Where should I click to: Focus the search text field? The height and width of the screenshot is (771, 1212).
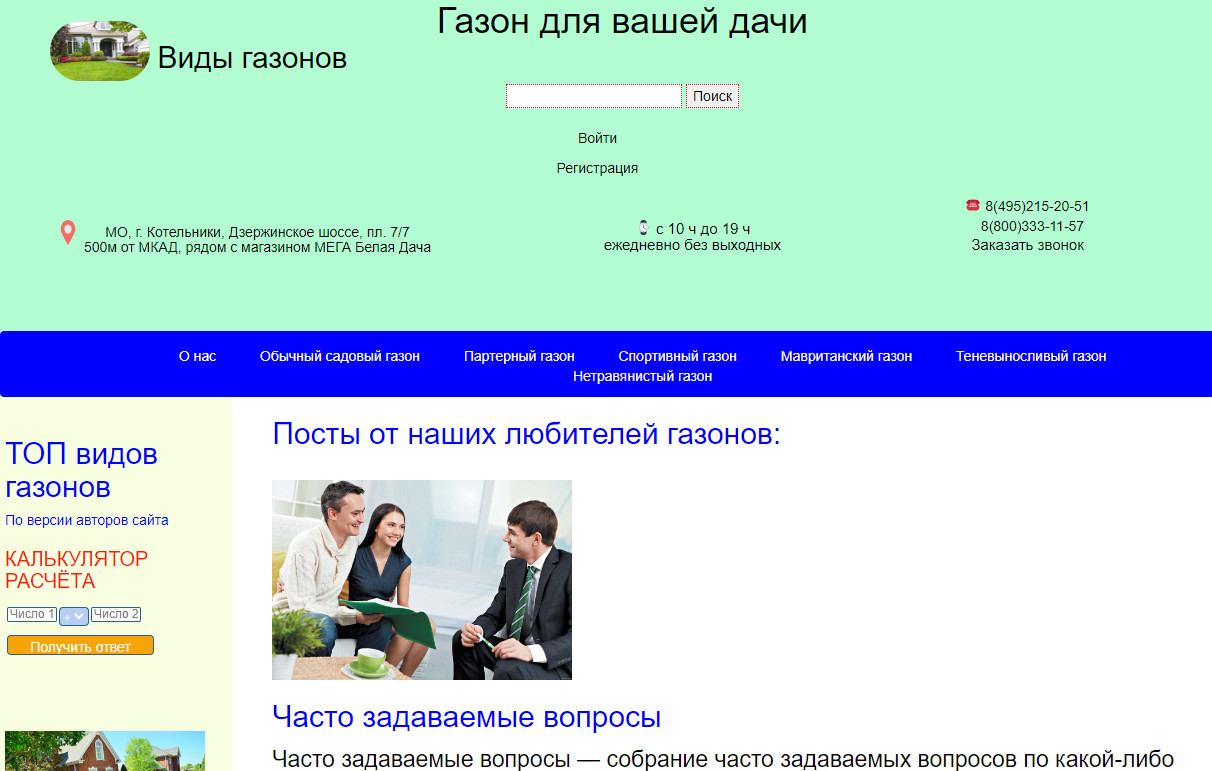pos(594,96)
